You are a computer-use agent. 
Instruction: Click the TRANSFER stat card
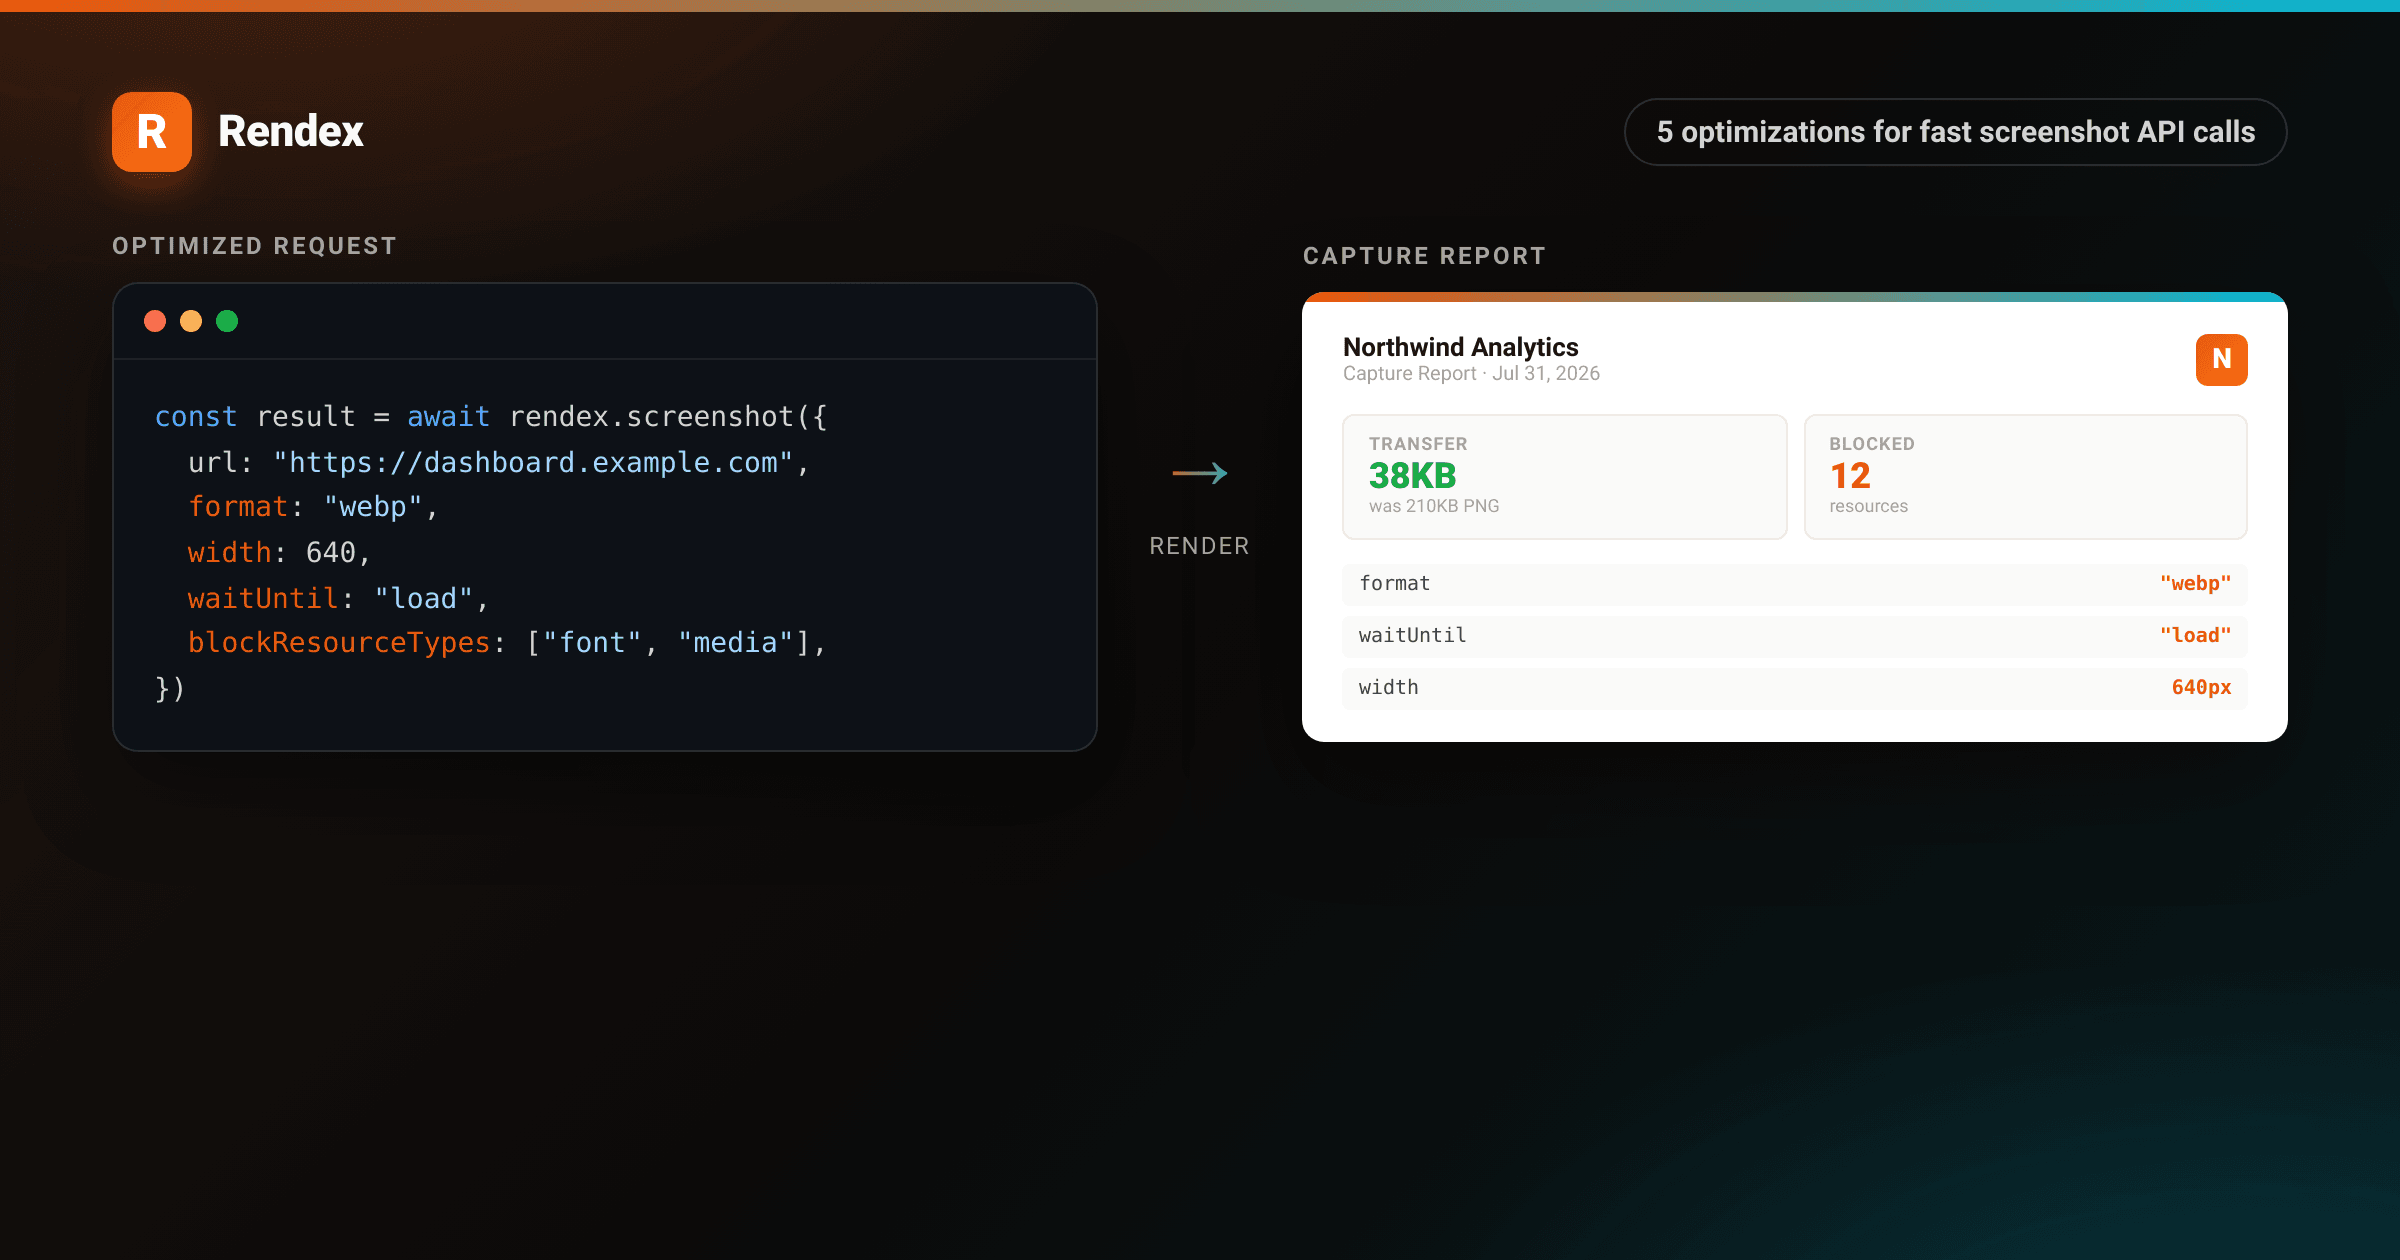[1564, 477]
